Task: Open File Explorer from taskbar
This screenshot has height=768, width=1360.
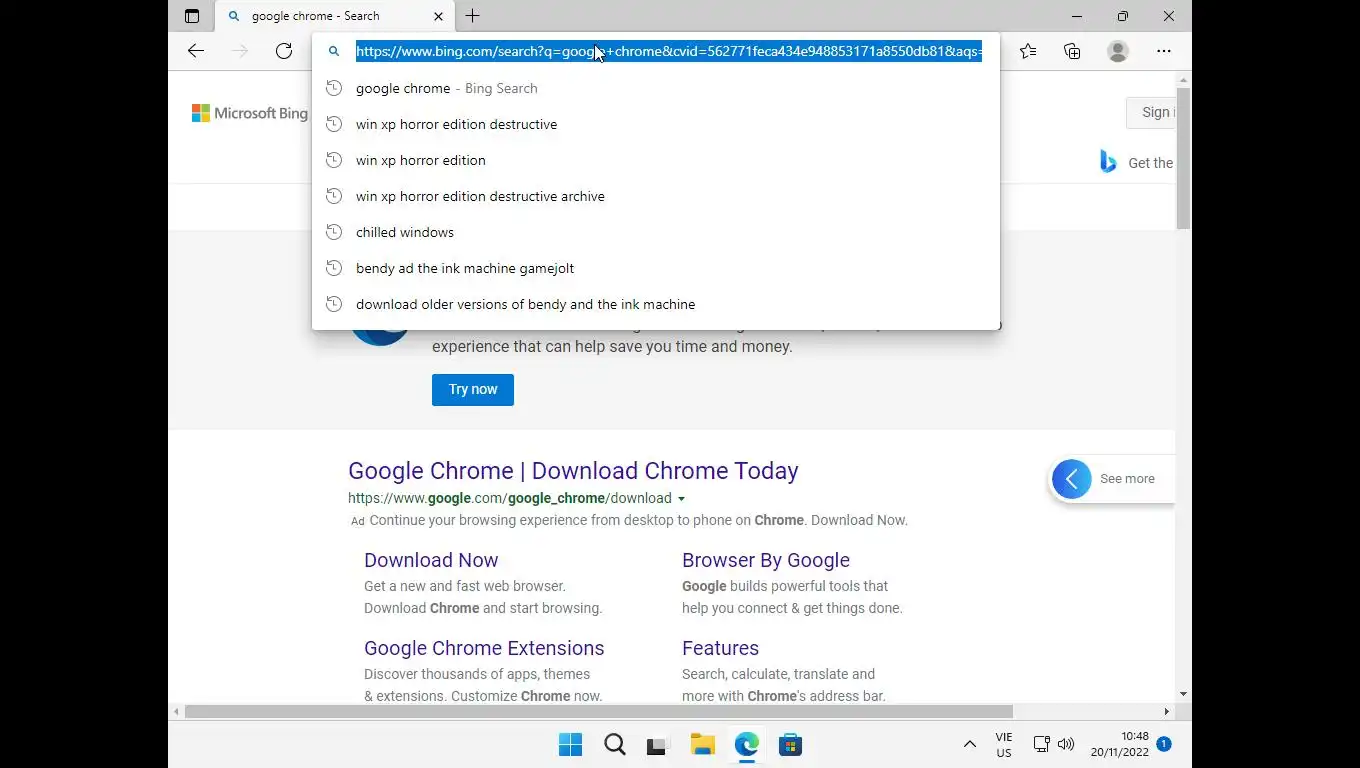Action: point(703,745)
